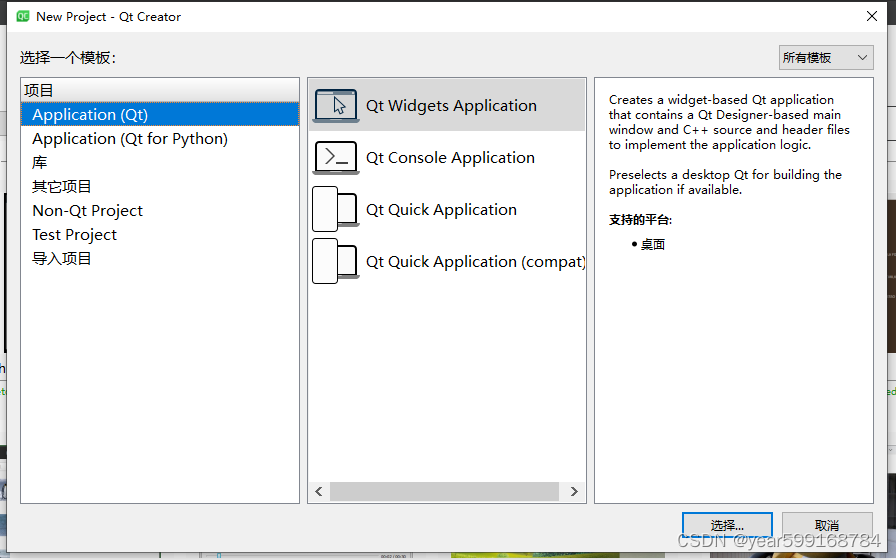Image resolution: width=896 pixels, height=560 pixels.
Task: Click the 支持的平台 label in description
Action: point(640,219)
